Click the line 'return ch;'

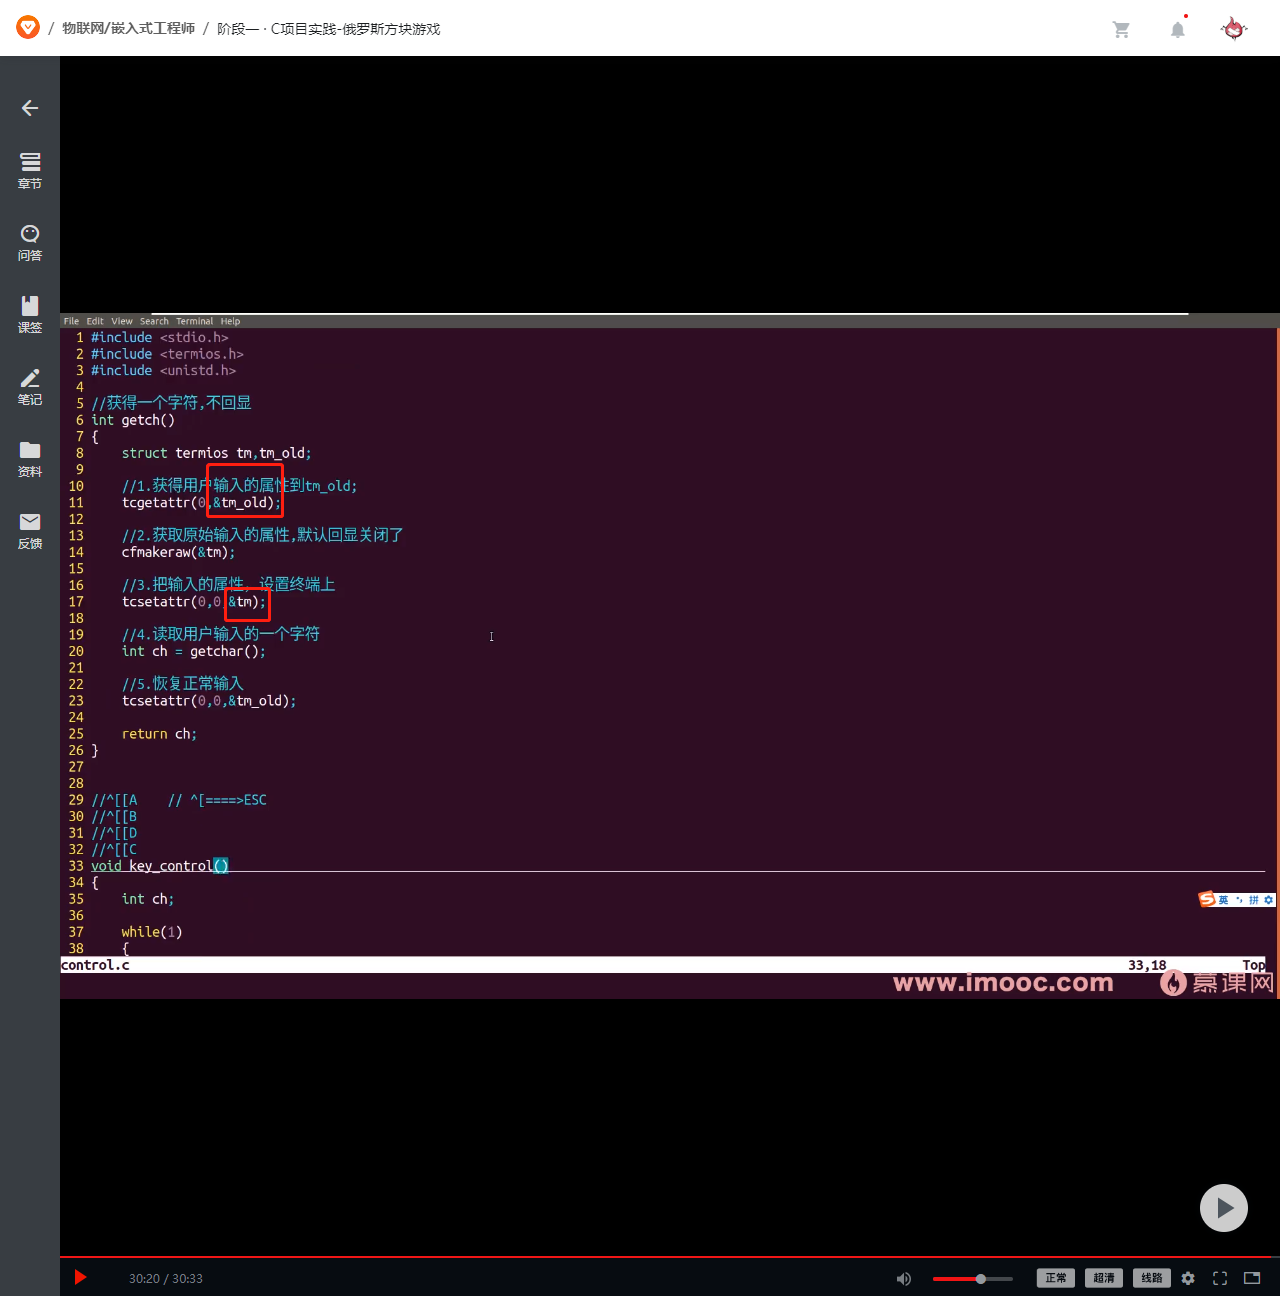pos(159,734)
